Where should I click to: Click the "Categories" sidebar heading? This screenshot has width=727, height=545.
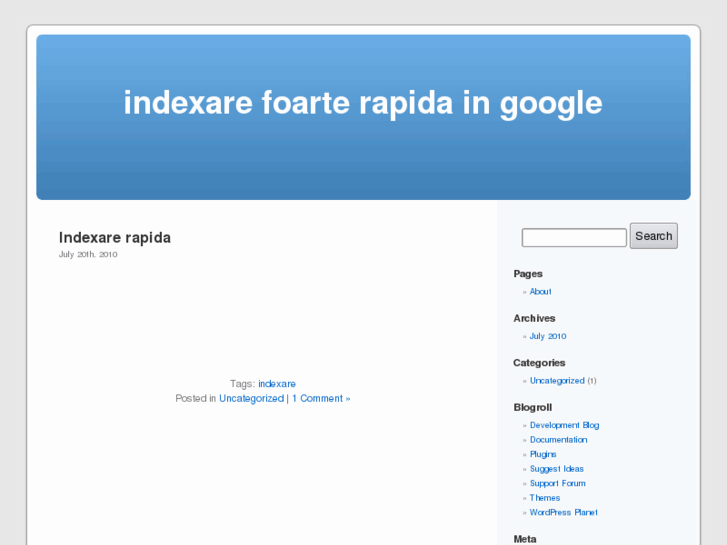[x=539, y=363]
